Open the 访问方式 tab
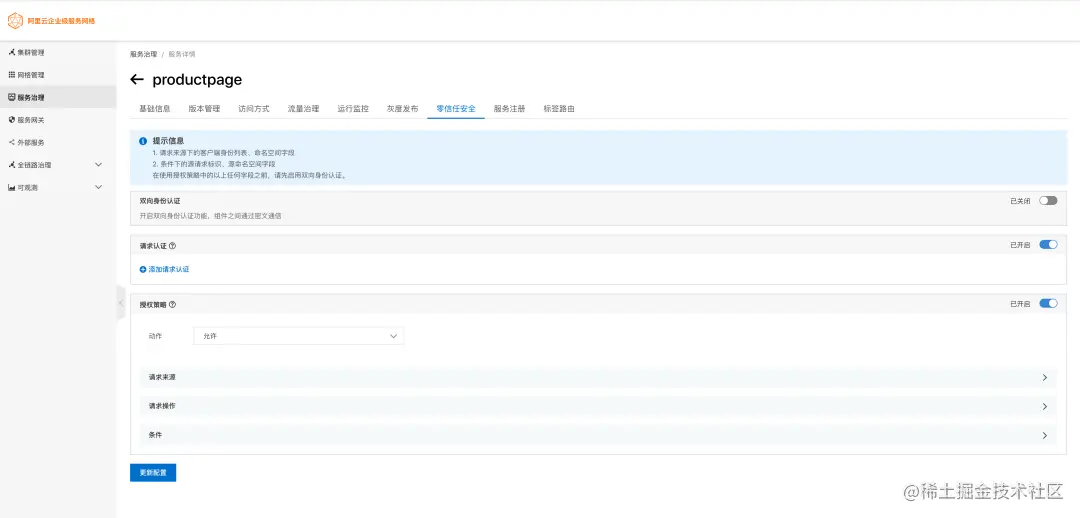 pyautogui.click(x=253, y=109)
